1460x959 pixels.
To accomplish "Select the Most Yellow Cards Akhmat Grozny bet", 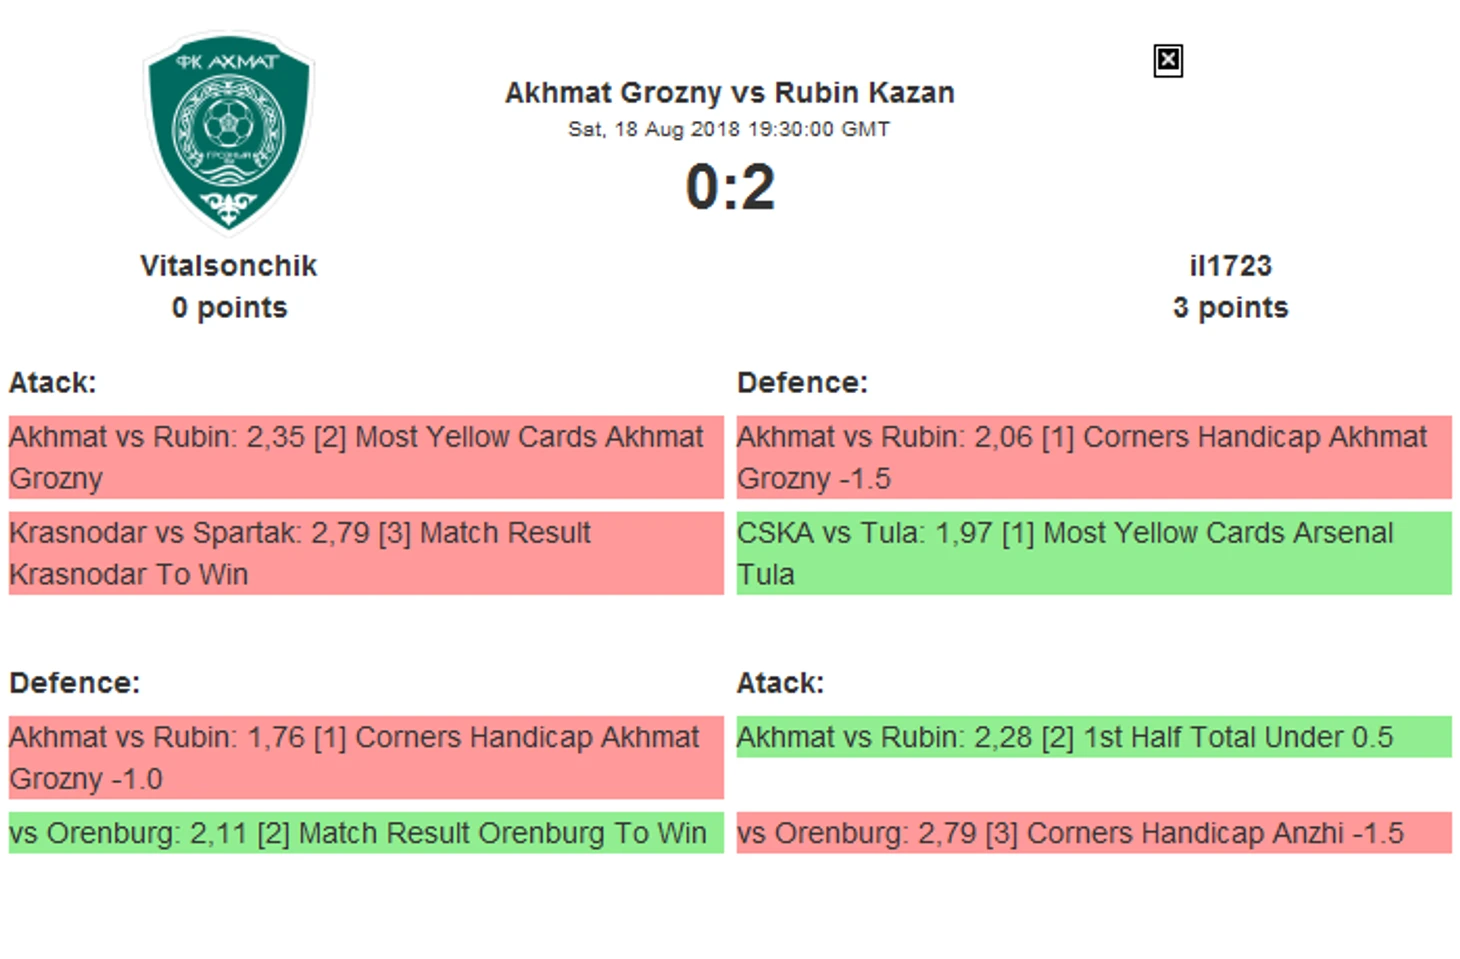I will pyautogui.click(x=366, y=457).
